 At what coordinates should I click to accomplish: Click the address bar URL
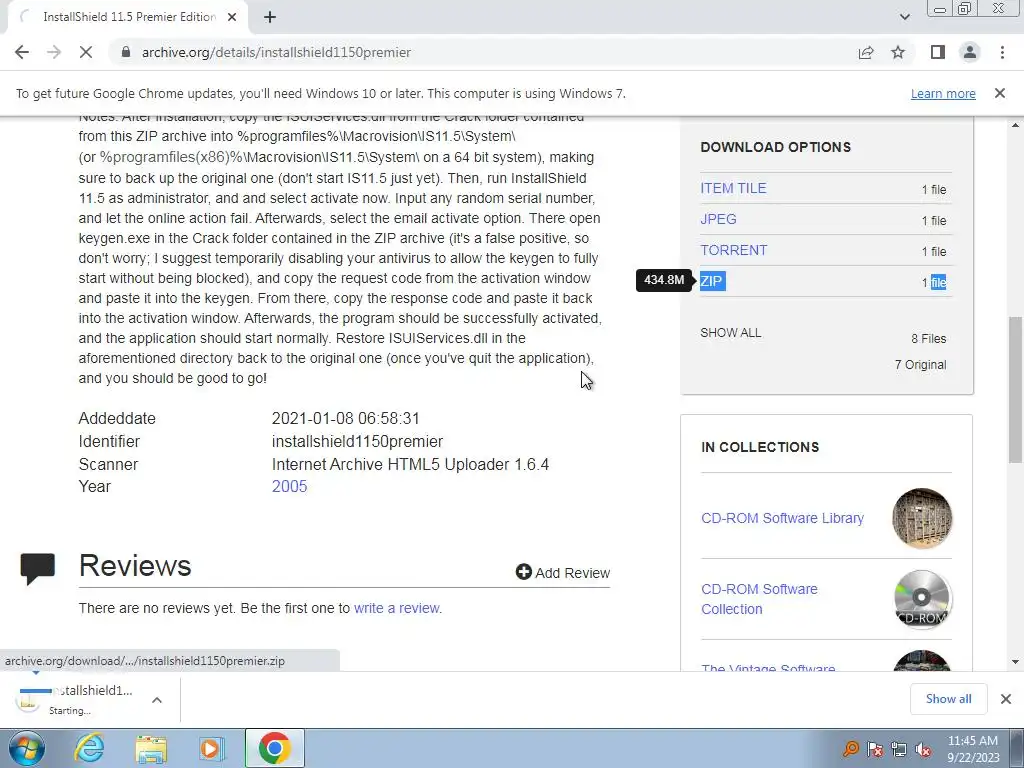[x=276, y=52]
